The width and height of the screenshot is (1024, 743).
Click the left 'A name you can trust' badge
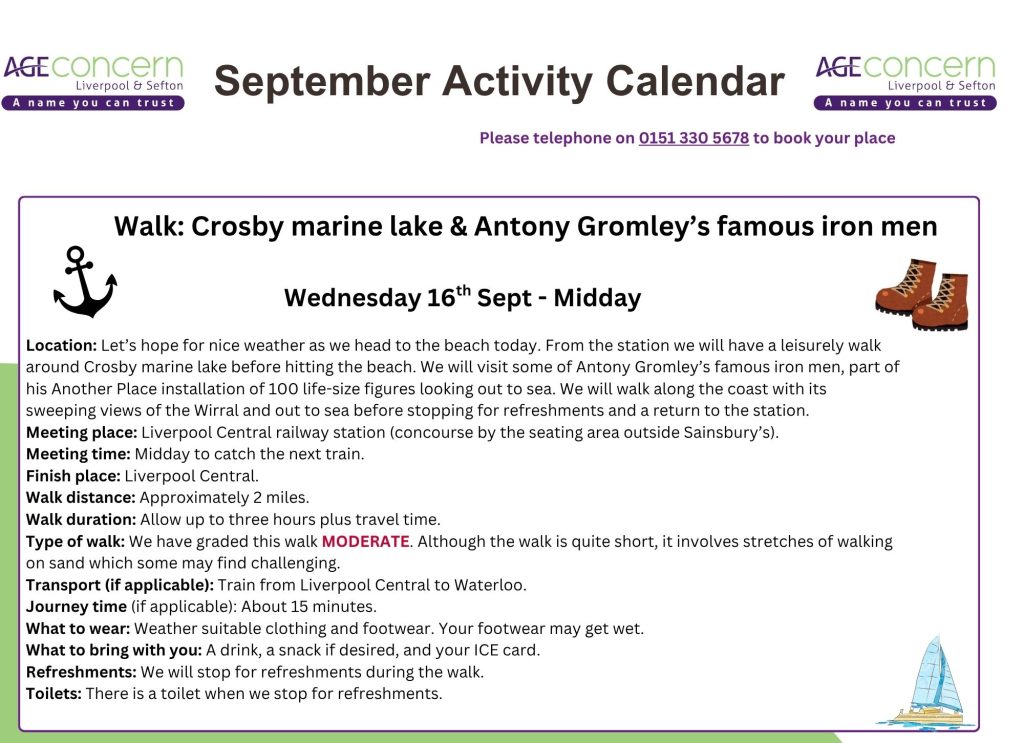point(93,103)
